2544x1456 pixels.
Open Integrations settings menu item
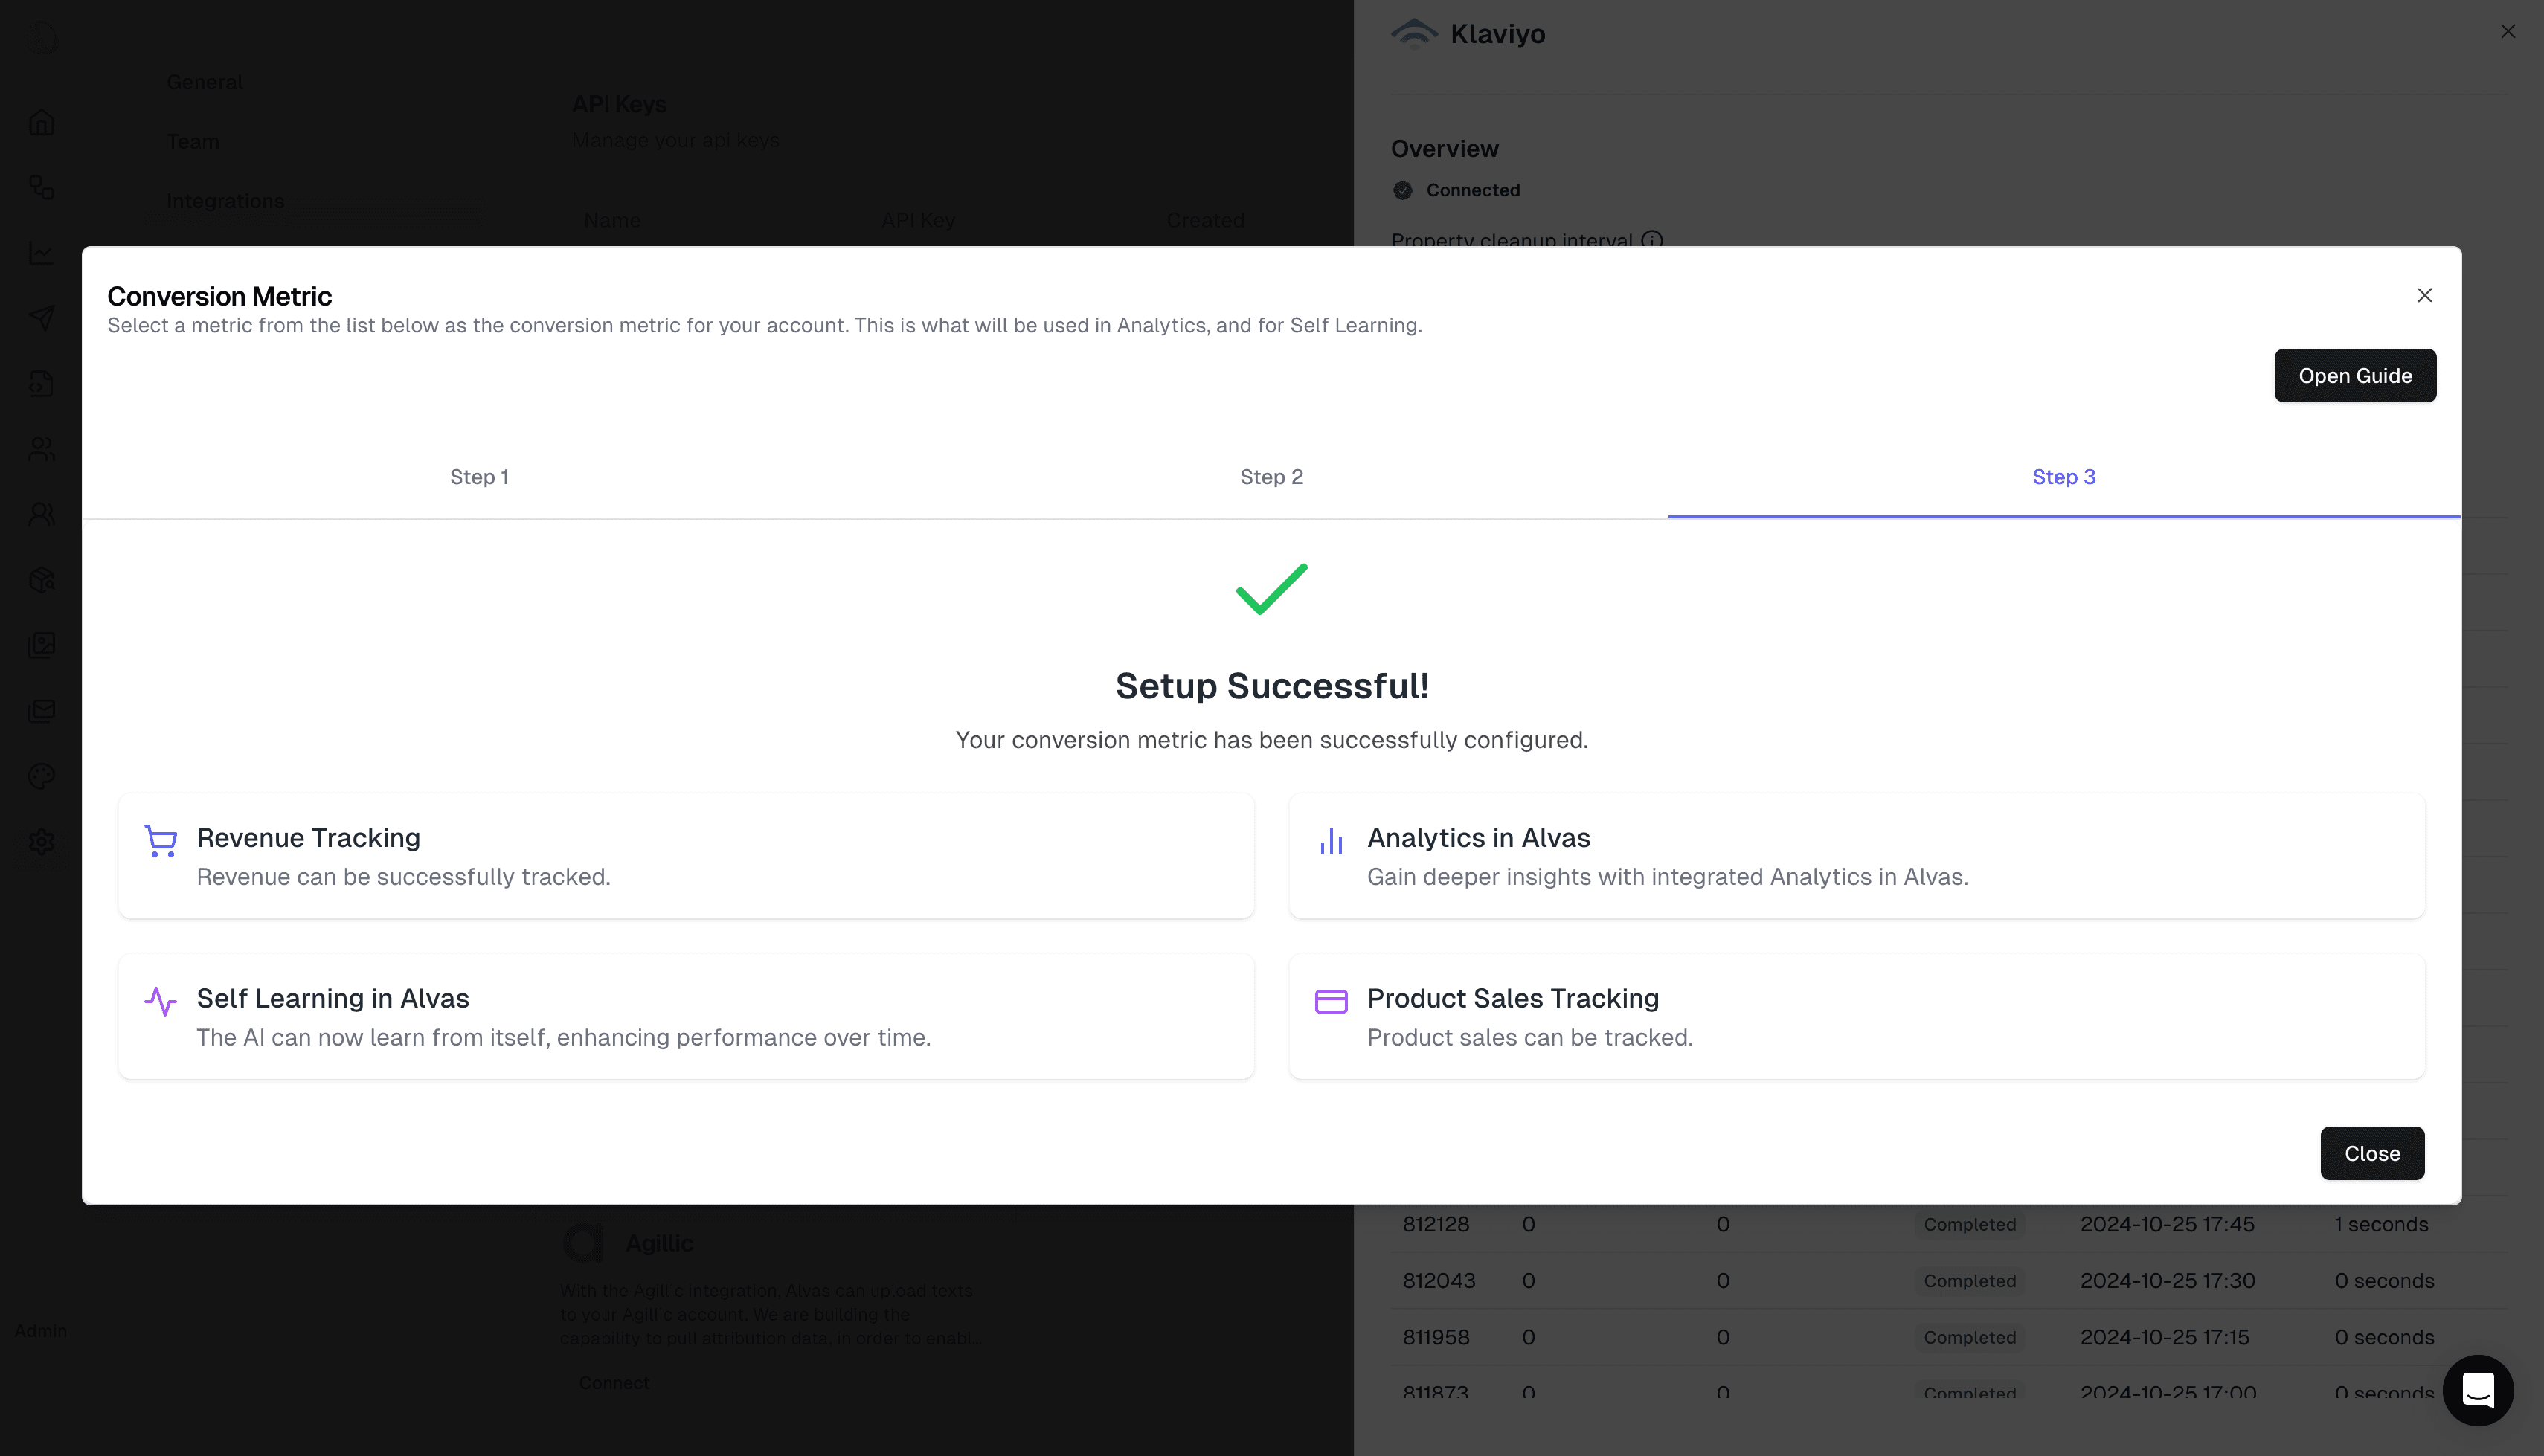click(225, 200)
